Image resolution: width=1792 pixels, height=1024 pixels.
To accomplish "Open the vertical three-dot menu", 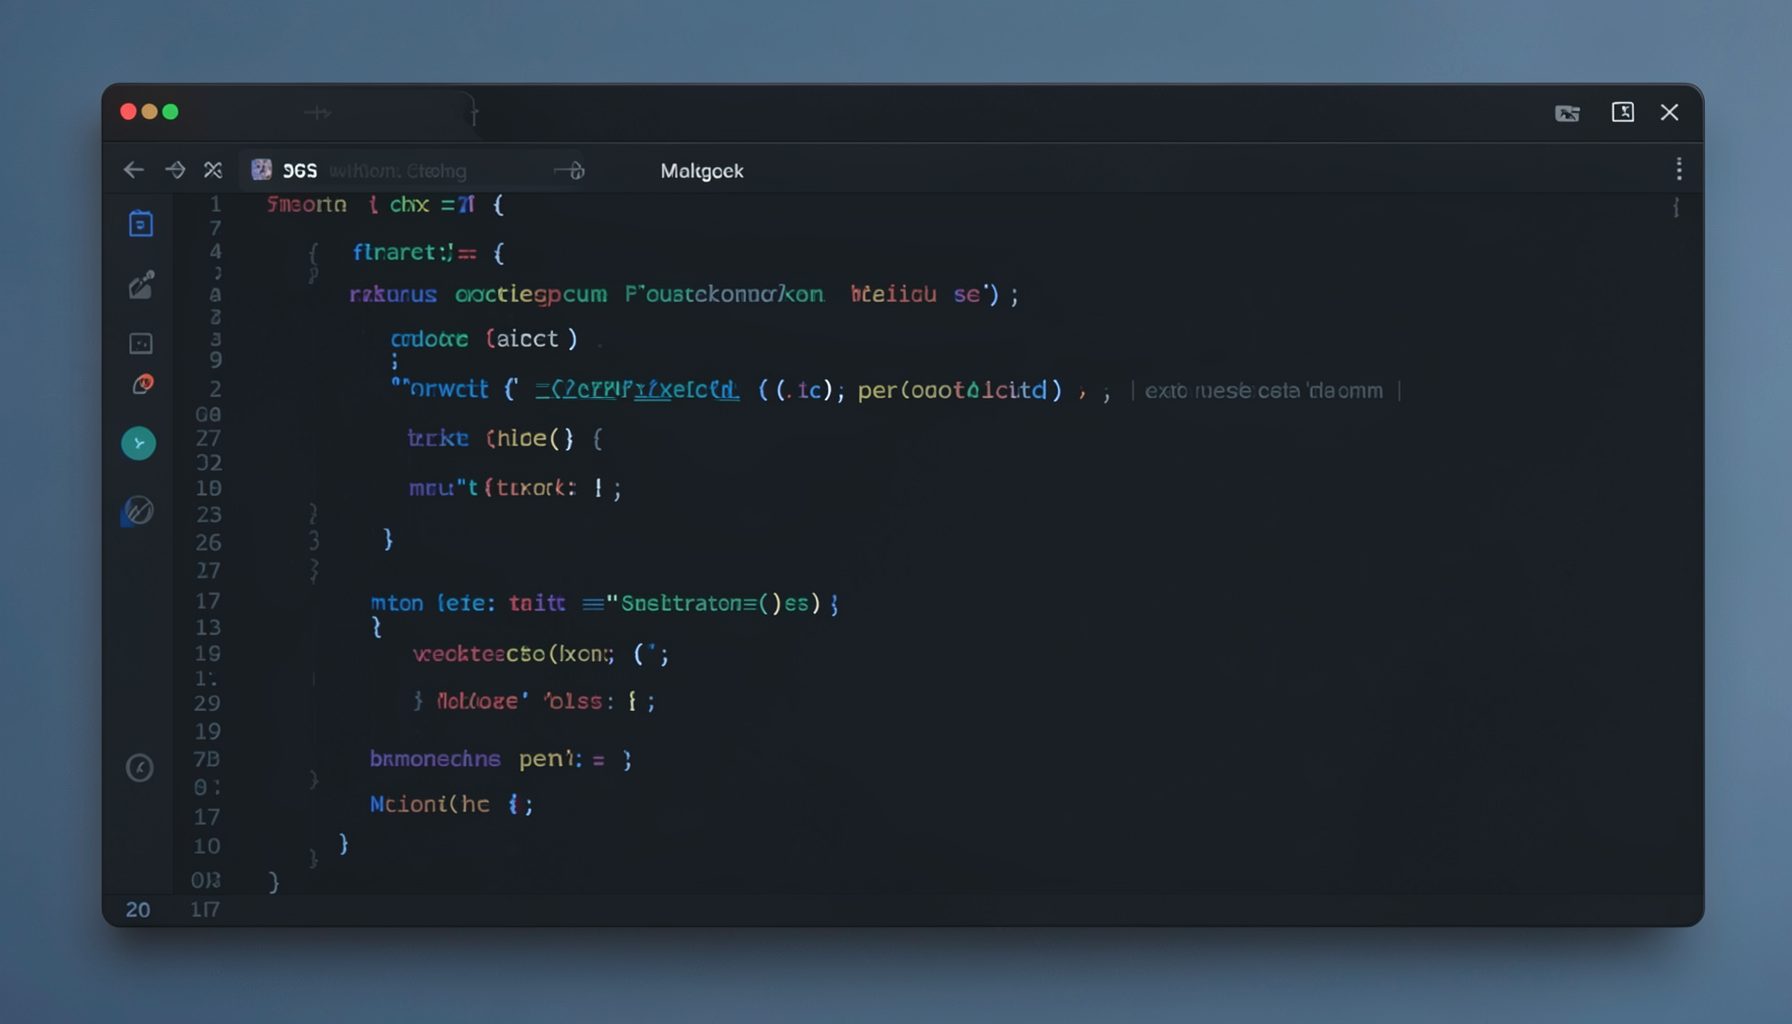I will coord(1679,169).
